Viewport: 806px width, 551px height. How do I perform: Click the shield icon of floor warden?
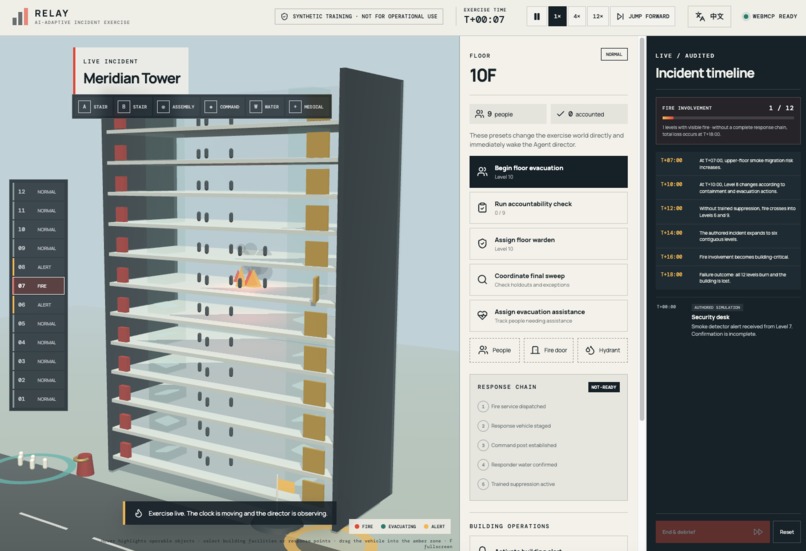482,244
